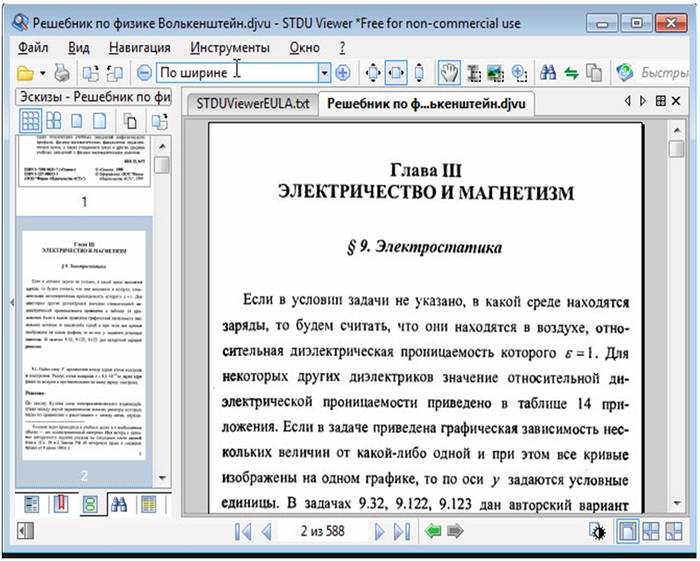Open the Окно menu

[x=304, y=47]
